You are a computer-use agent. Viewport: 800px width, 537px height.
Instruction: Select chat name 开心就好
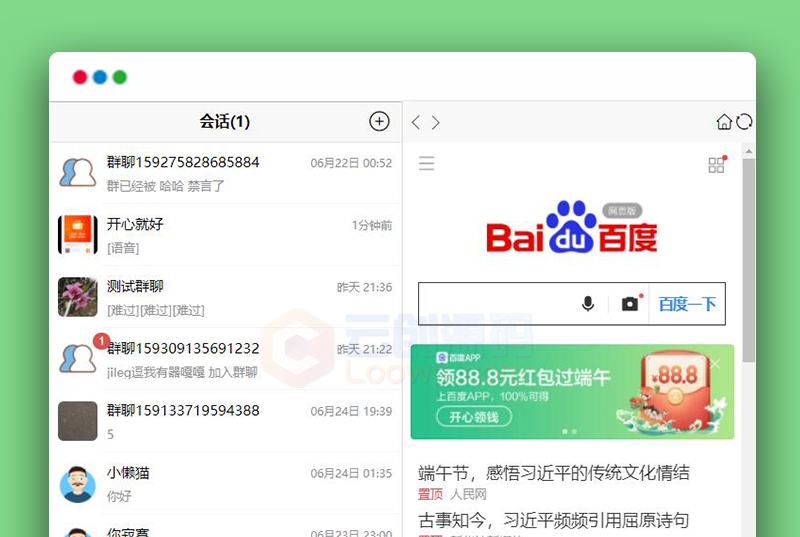click(x=135, y=224)
